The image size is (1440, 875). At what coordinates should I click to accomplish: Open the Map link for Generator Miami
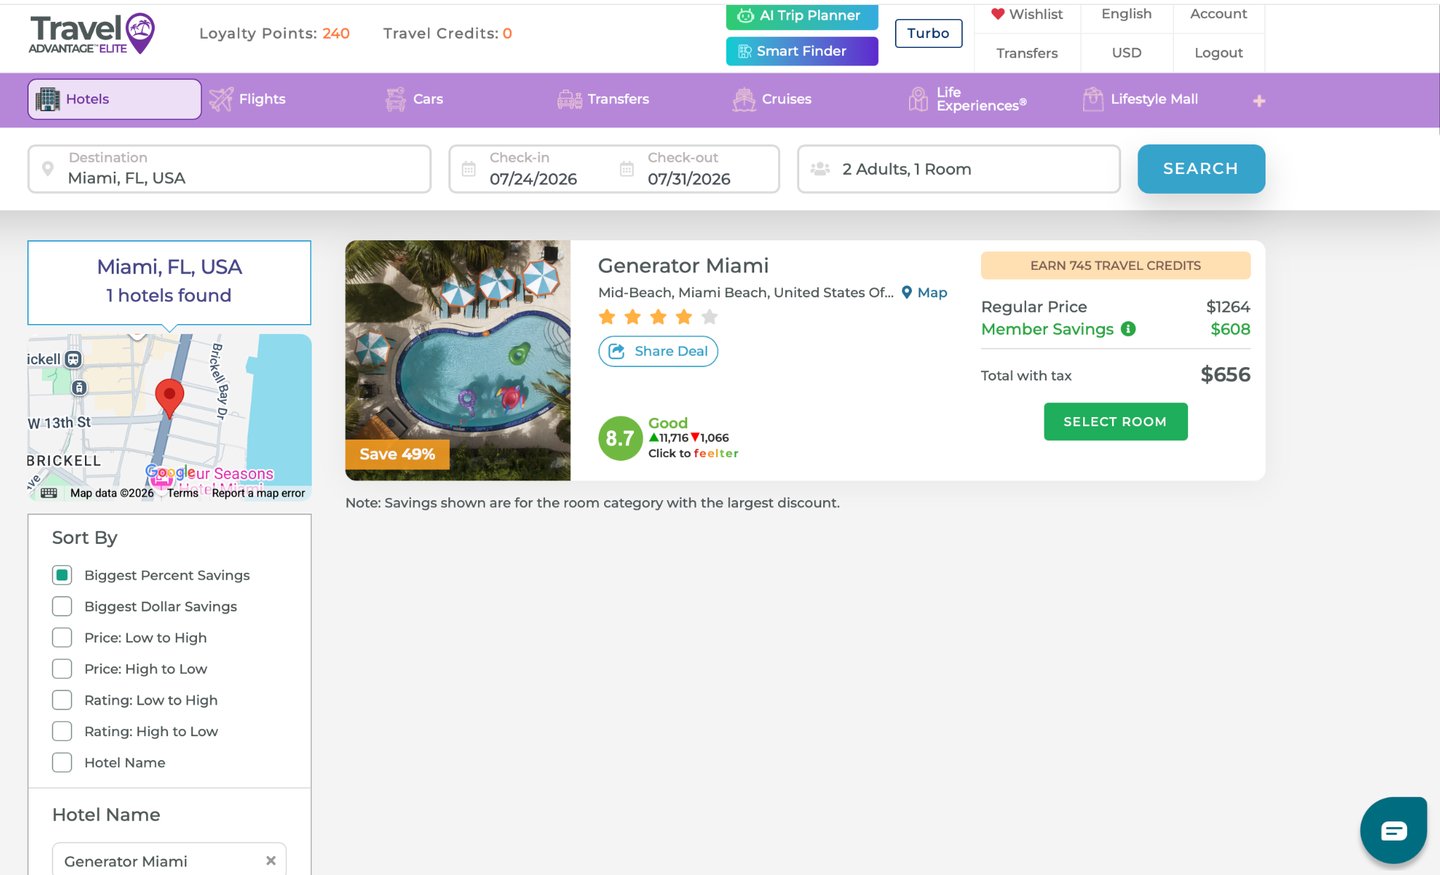click(x=924, y=292)
